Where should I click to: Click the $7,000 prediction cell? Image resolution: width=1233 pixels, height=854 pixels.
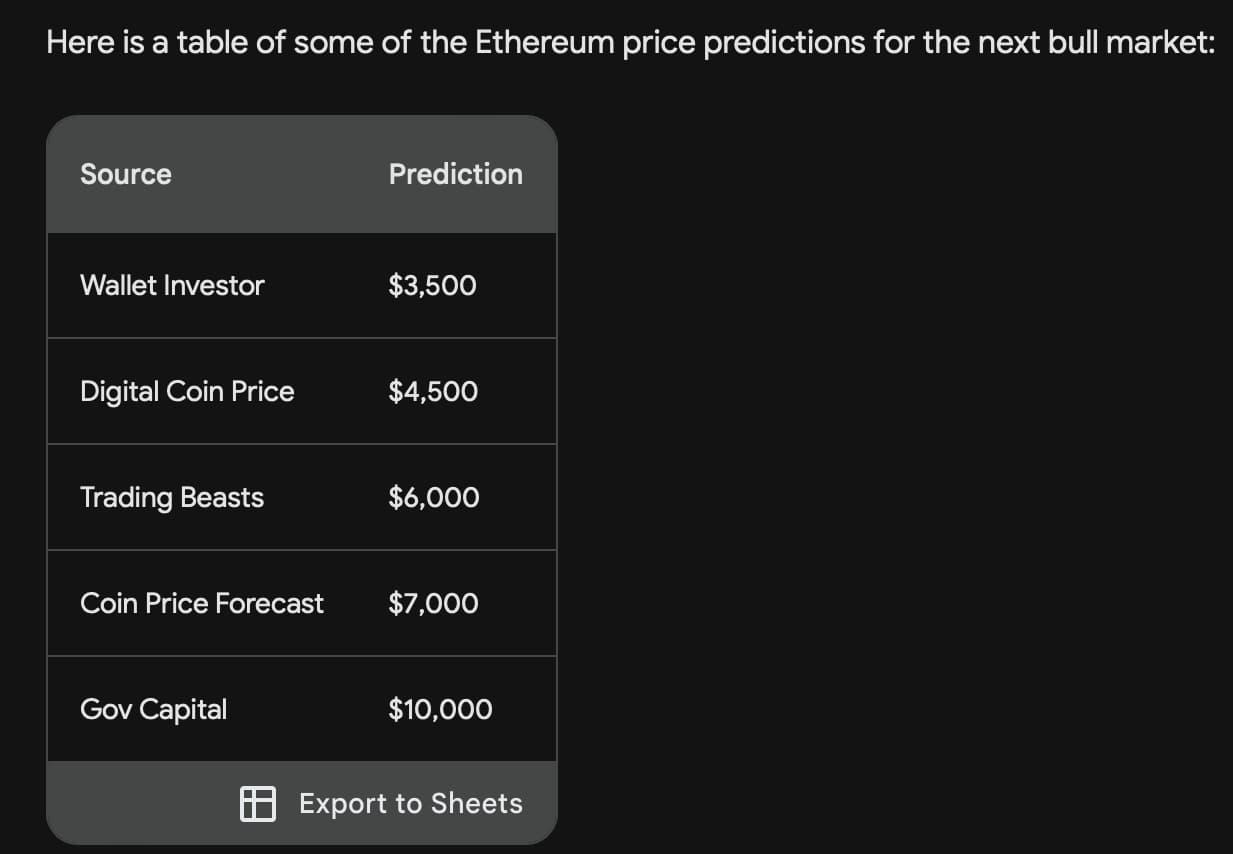(434, 603)
